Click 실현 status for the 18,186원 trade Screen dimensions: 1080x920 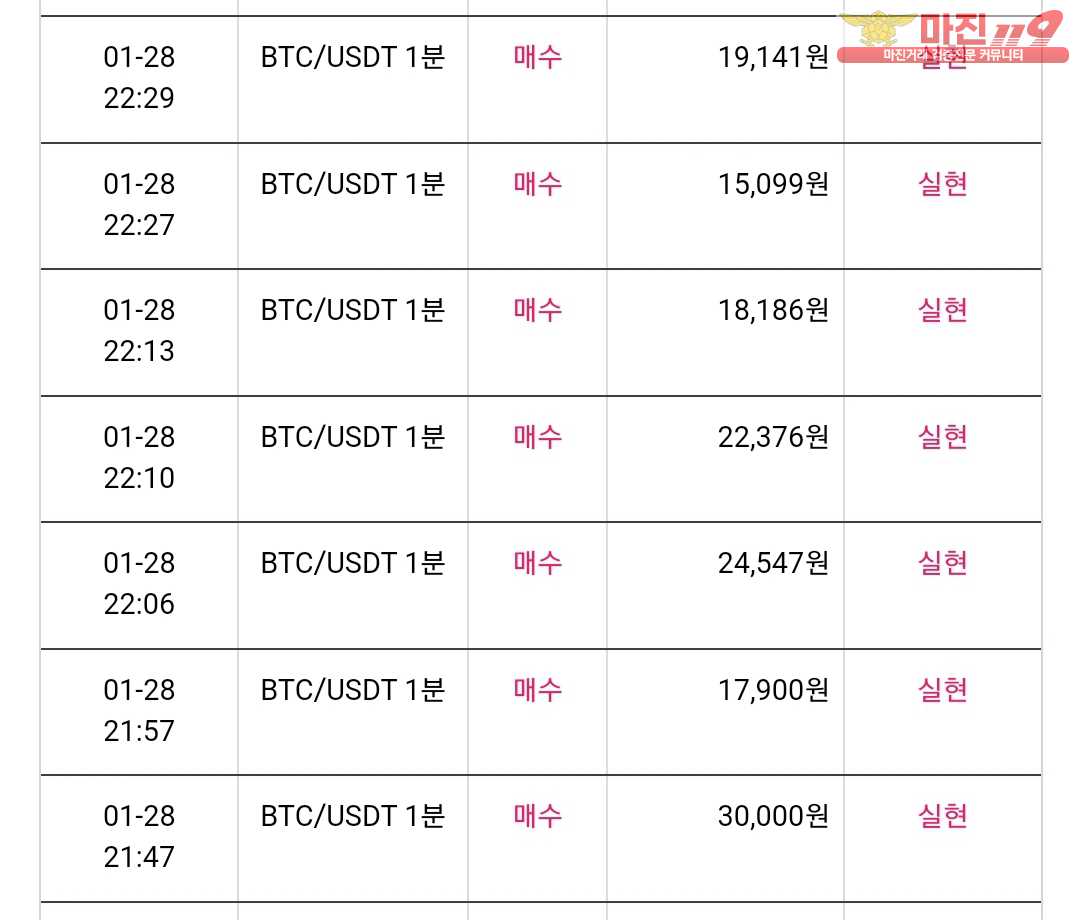tap(942, 310)
